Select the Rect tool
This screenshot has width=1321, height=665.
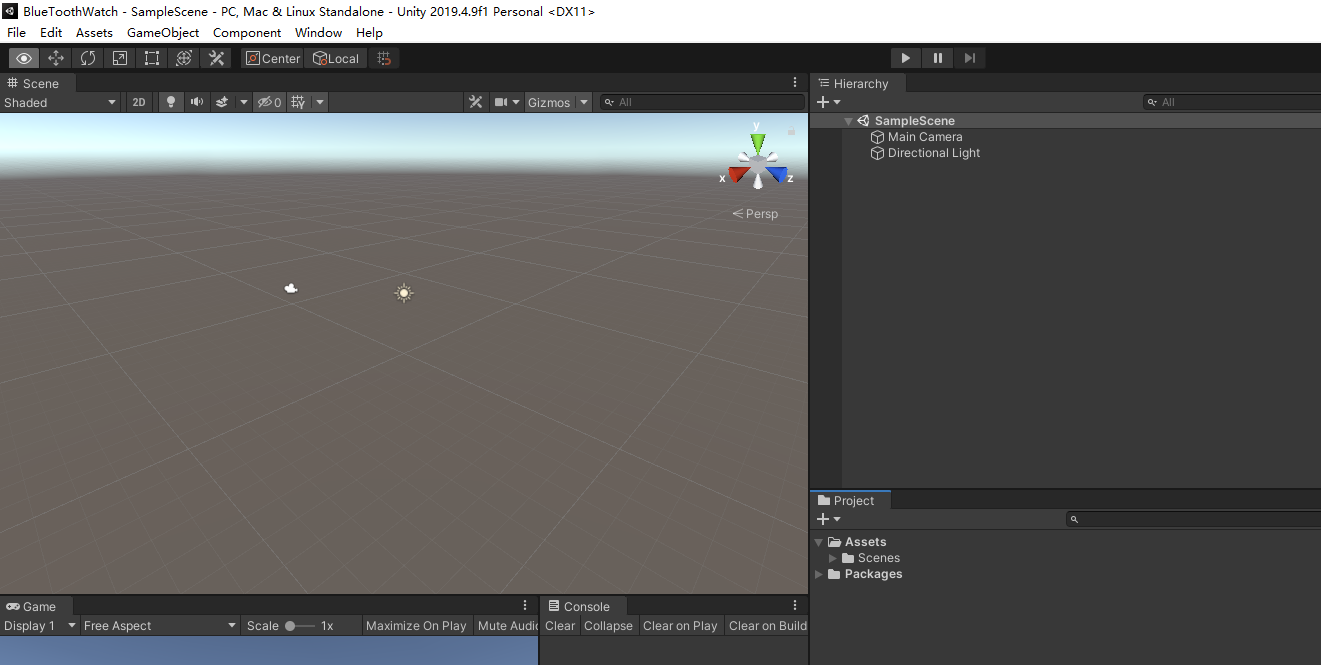coord(151,58)
